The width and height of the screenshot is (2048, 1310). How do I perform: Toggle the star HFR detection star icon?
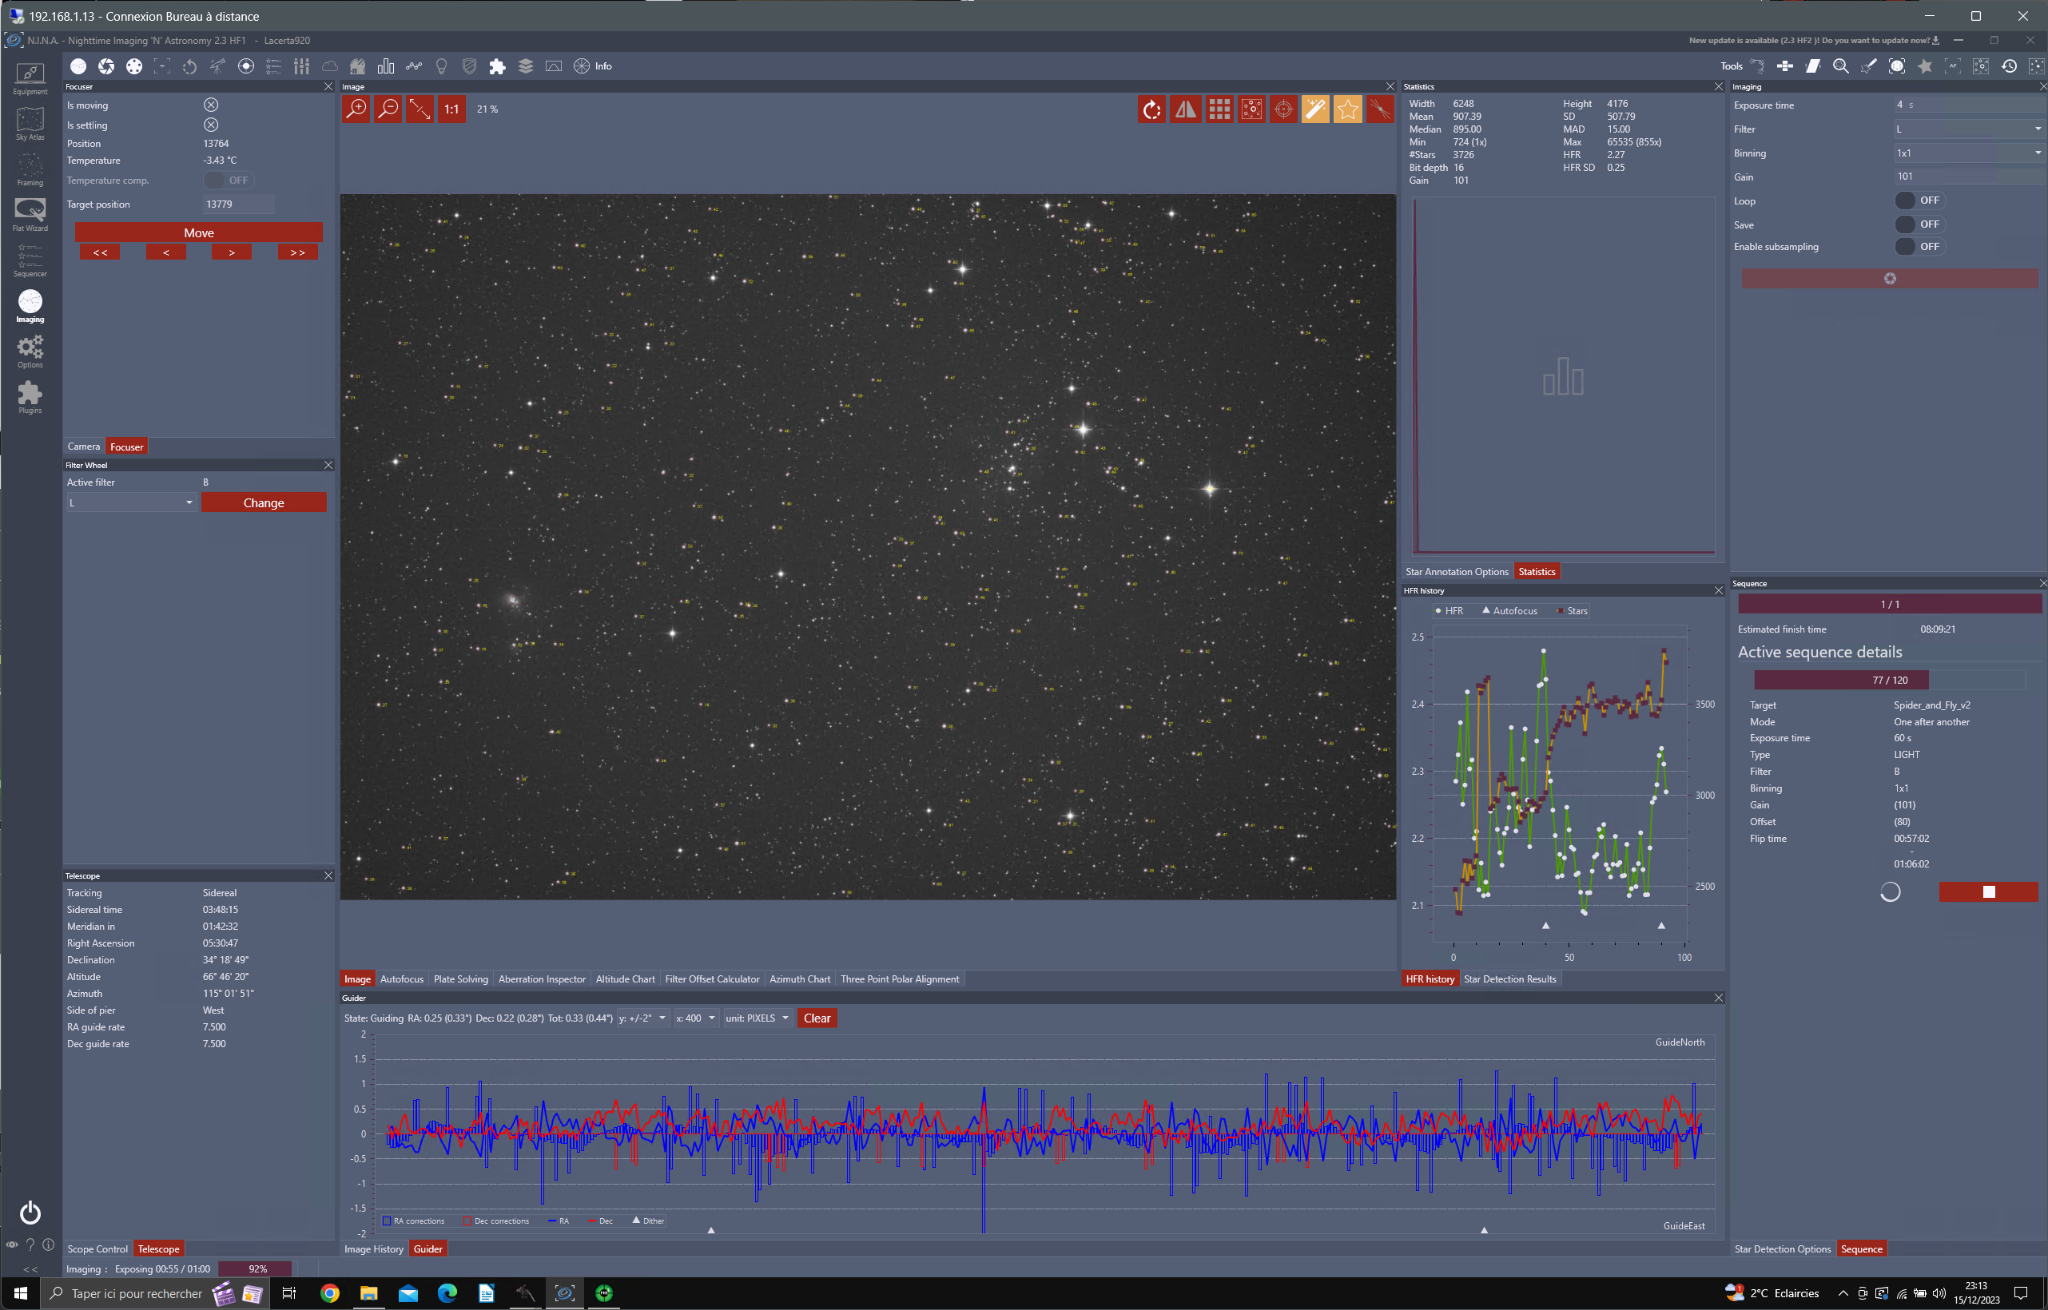1348,109
